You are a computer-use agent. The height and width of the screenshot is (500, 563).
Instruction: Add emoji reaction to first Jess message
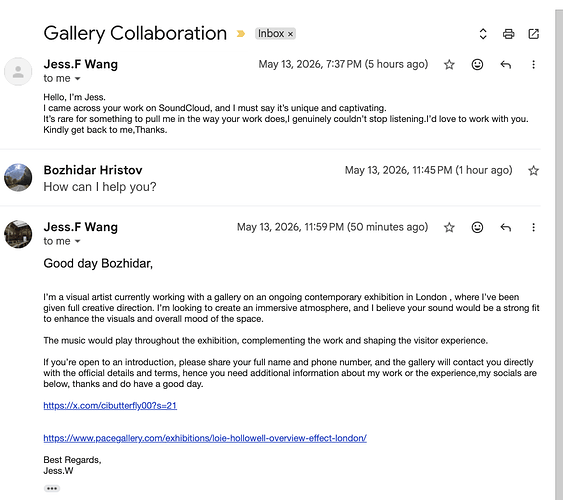tap(477, 65)
